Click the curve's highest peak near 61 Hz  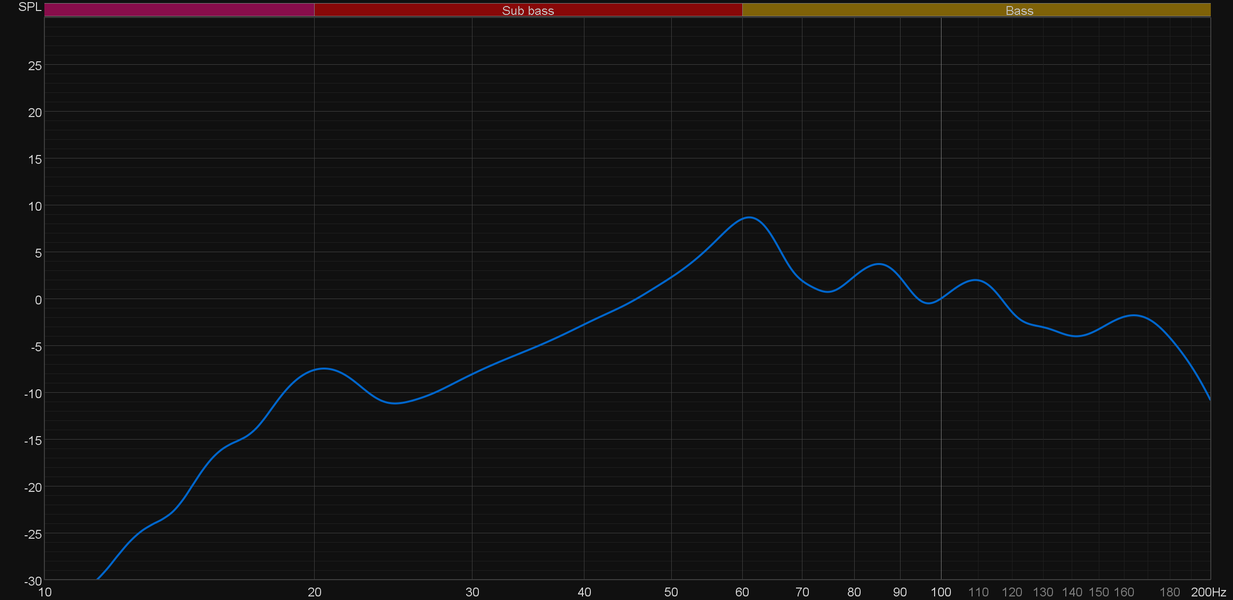click(749, 217)
